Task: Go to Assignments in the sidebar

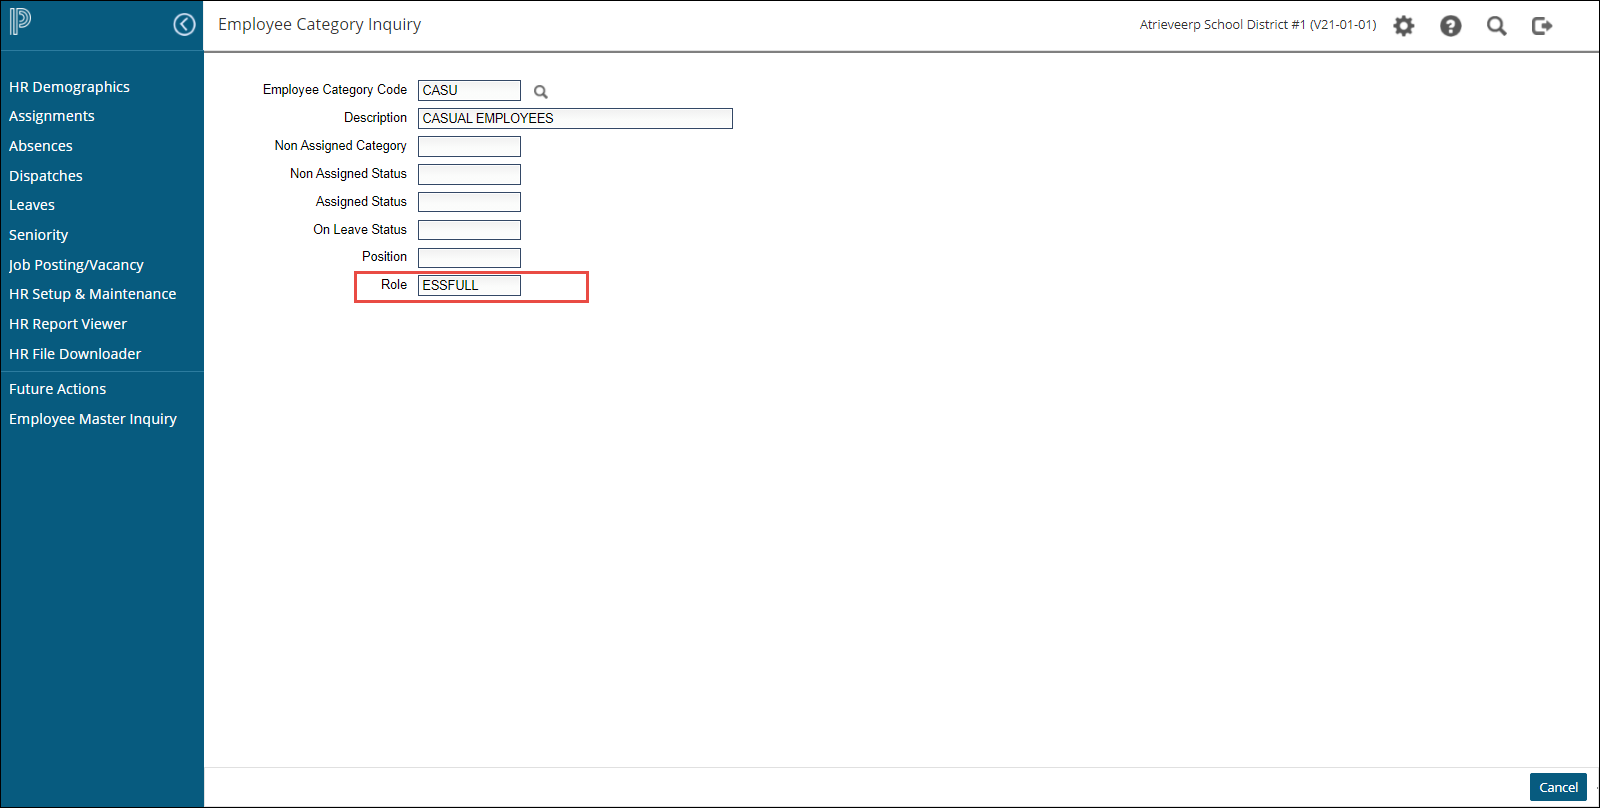Action: point(52,116)
